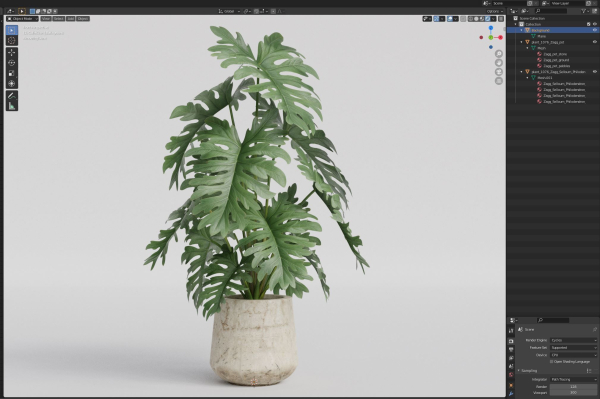Switch to rendered viewport shading

pyautogui.click(x=488, y=19)
